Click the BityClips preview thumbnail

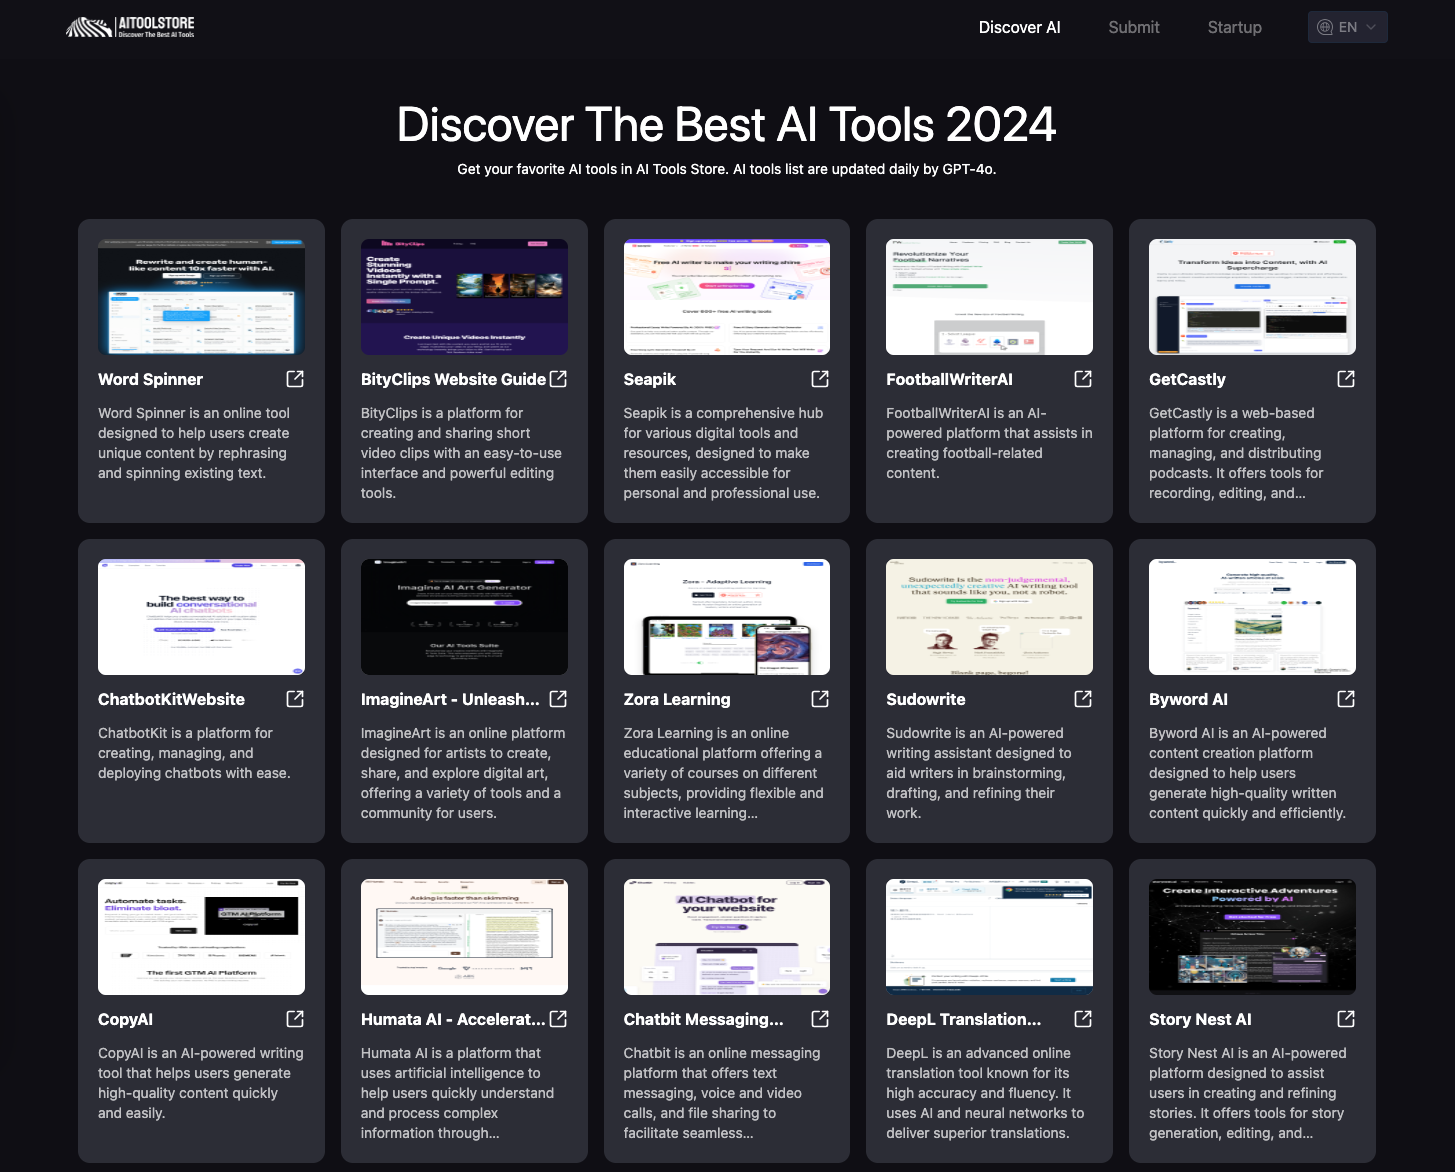(x=464, y=297)
